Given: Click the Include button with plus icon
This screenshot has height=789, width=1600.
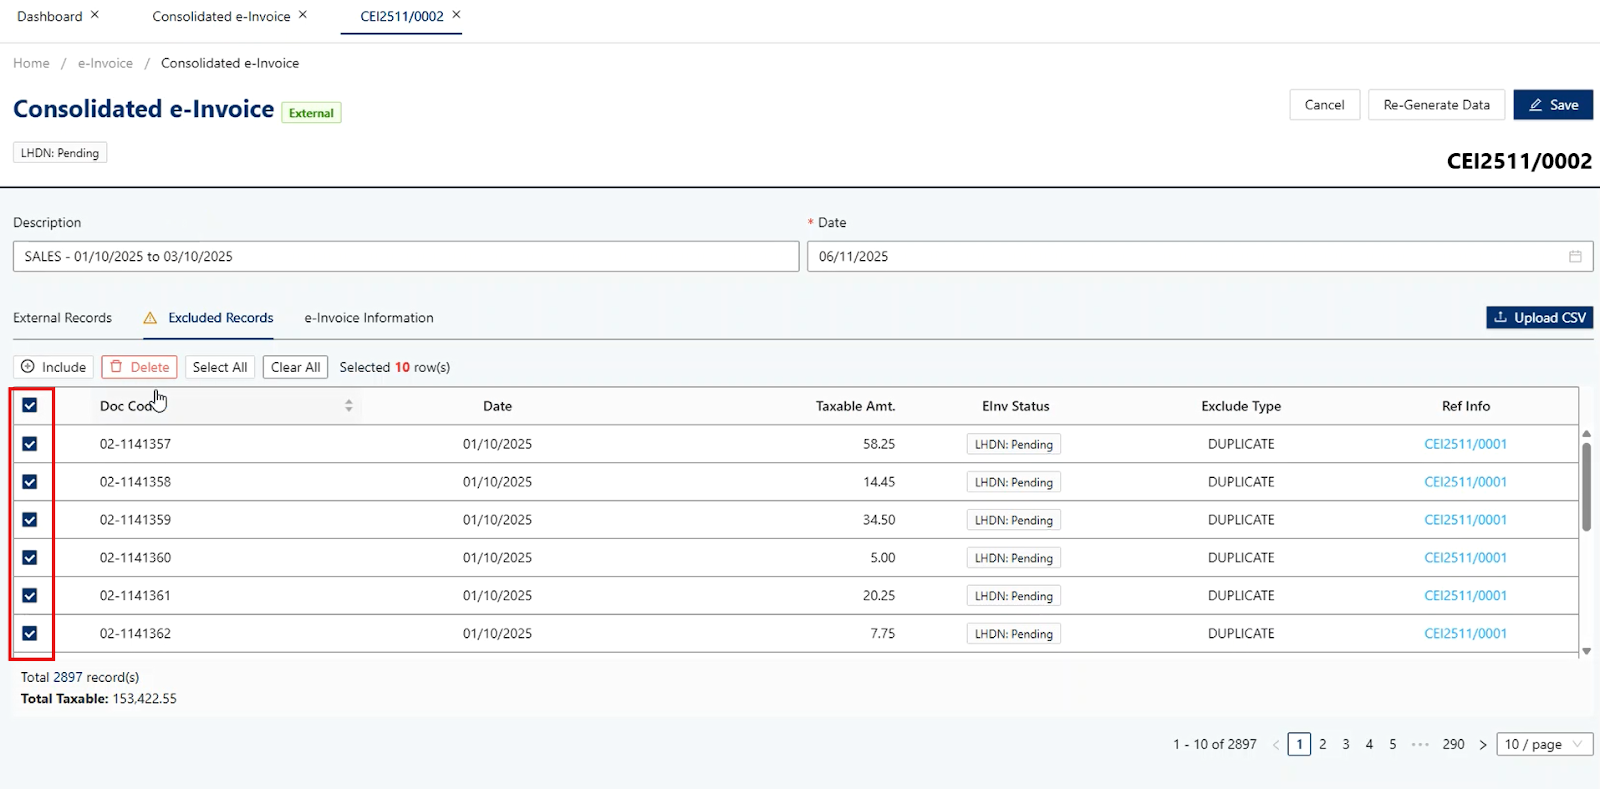Looking at the screenshot, I should pyautogui.click(x=54, y=368).
